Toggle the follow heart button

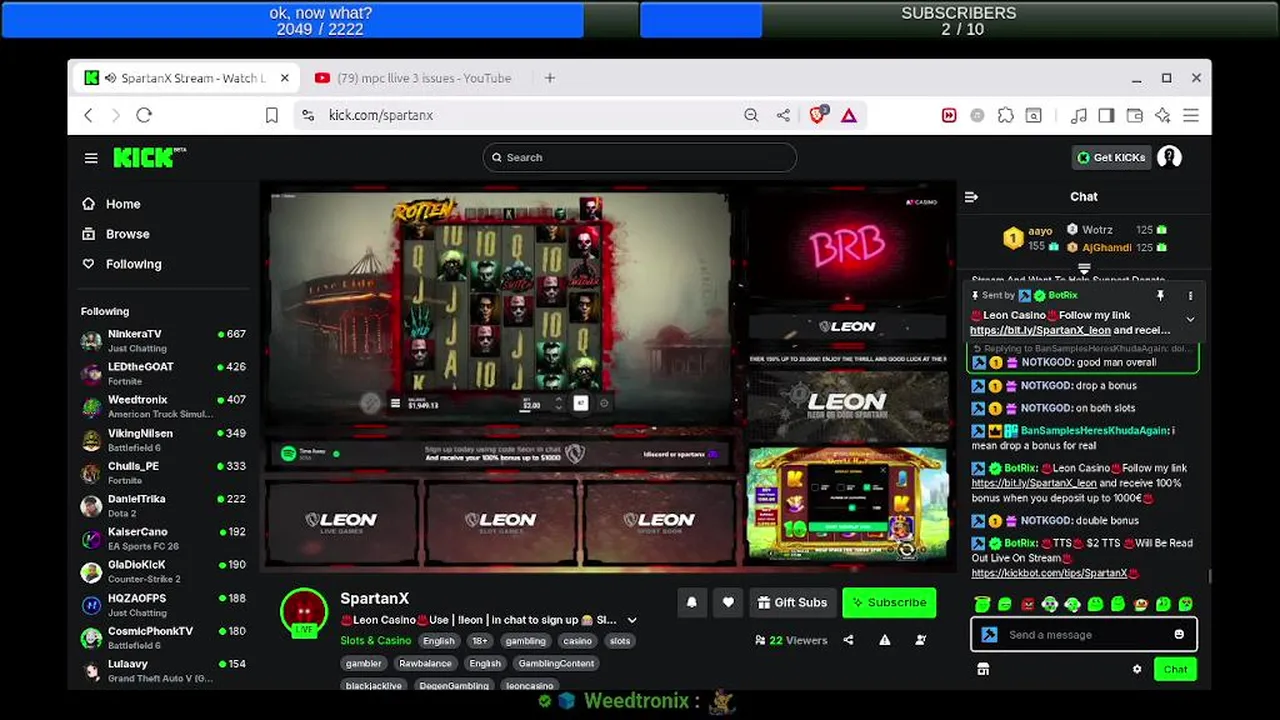tap(728, 602)
